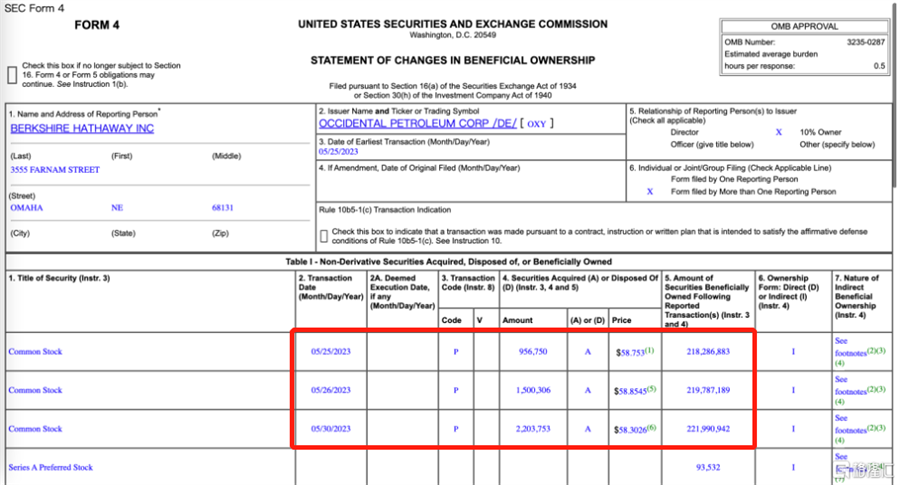Select the amount 1,500,306
This screenshot has height=485, width=900.
pos(533,390)
